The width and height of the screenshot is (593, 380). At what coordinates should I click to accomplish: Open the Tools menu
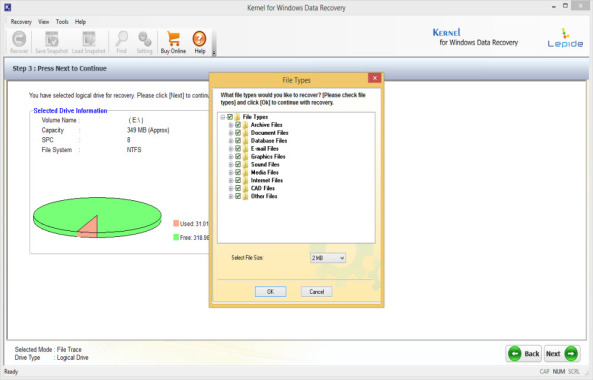pyautogui.click(x=62, y=22)
